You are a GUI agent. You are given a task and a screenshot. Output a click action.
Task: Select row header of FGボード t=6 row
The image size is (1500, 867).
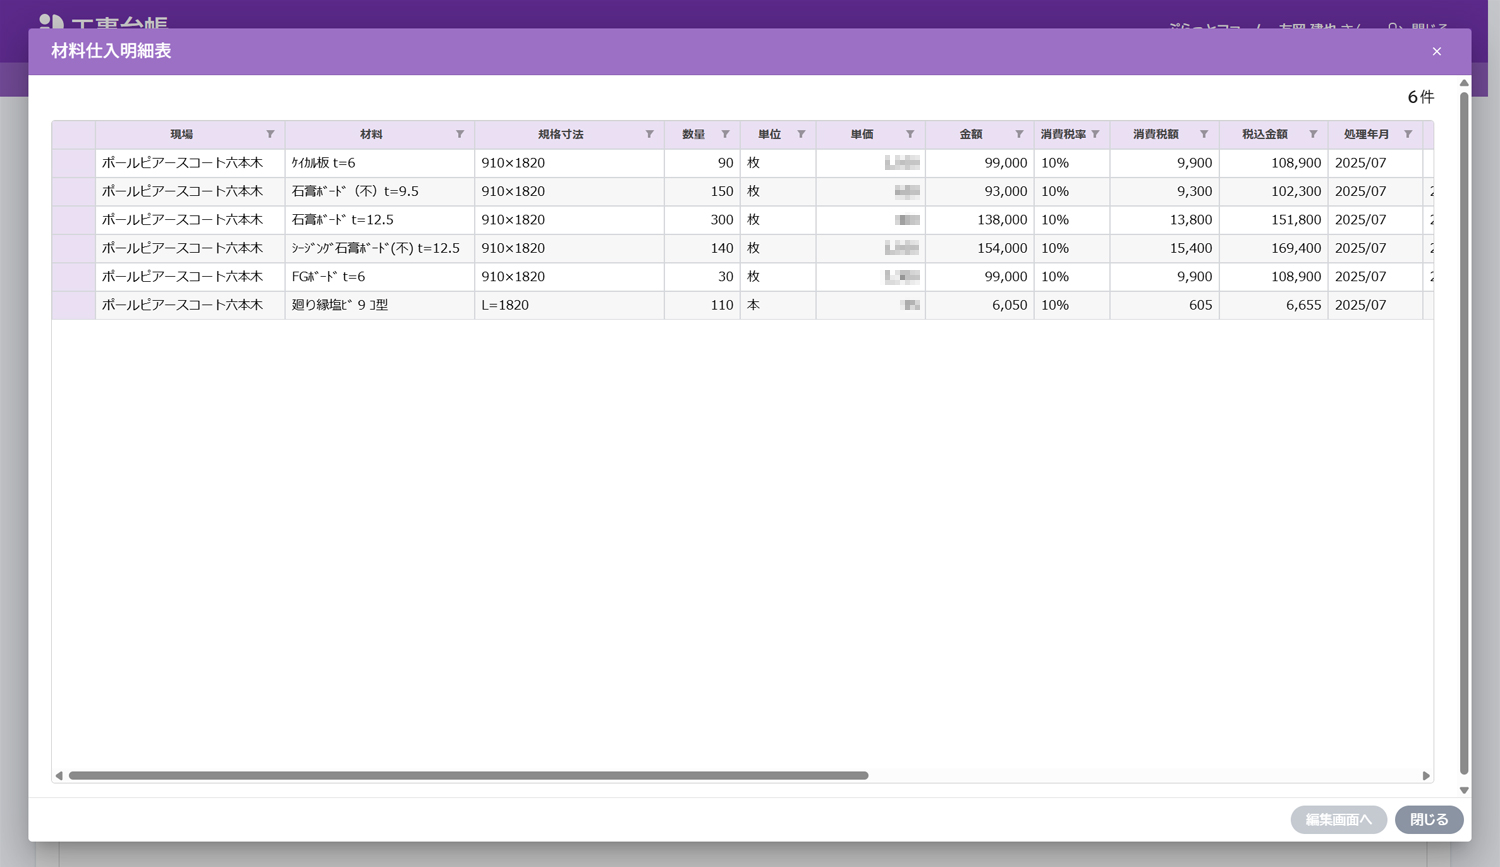pyautogui.click(x=73, y=277)
